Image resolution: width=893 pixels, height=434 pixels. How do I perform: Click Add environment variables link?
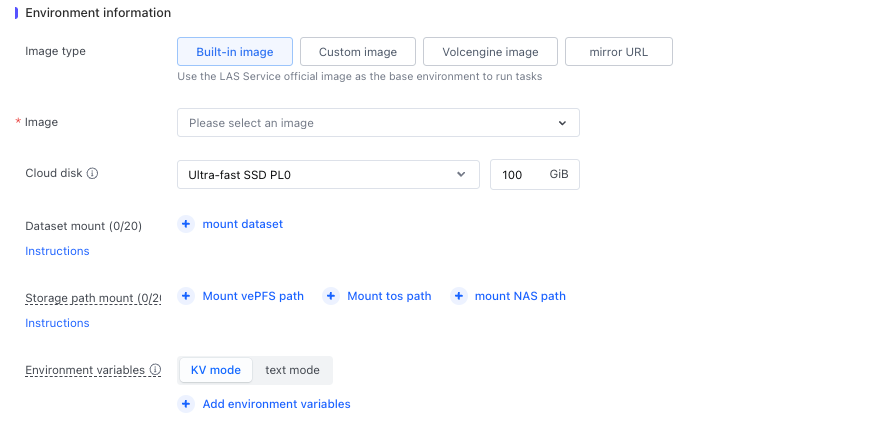click(x=276, y=404)
